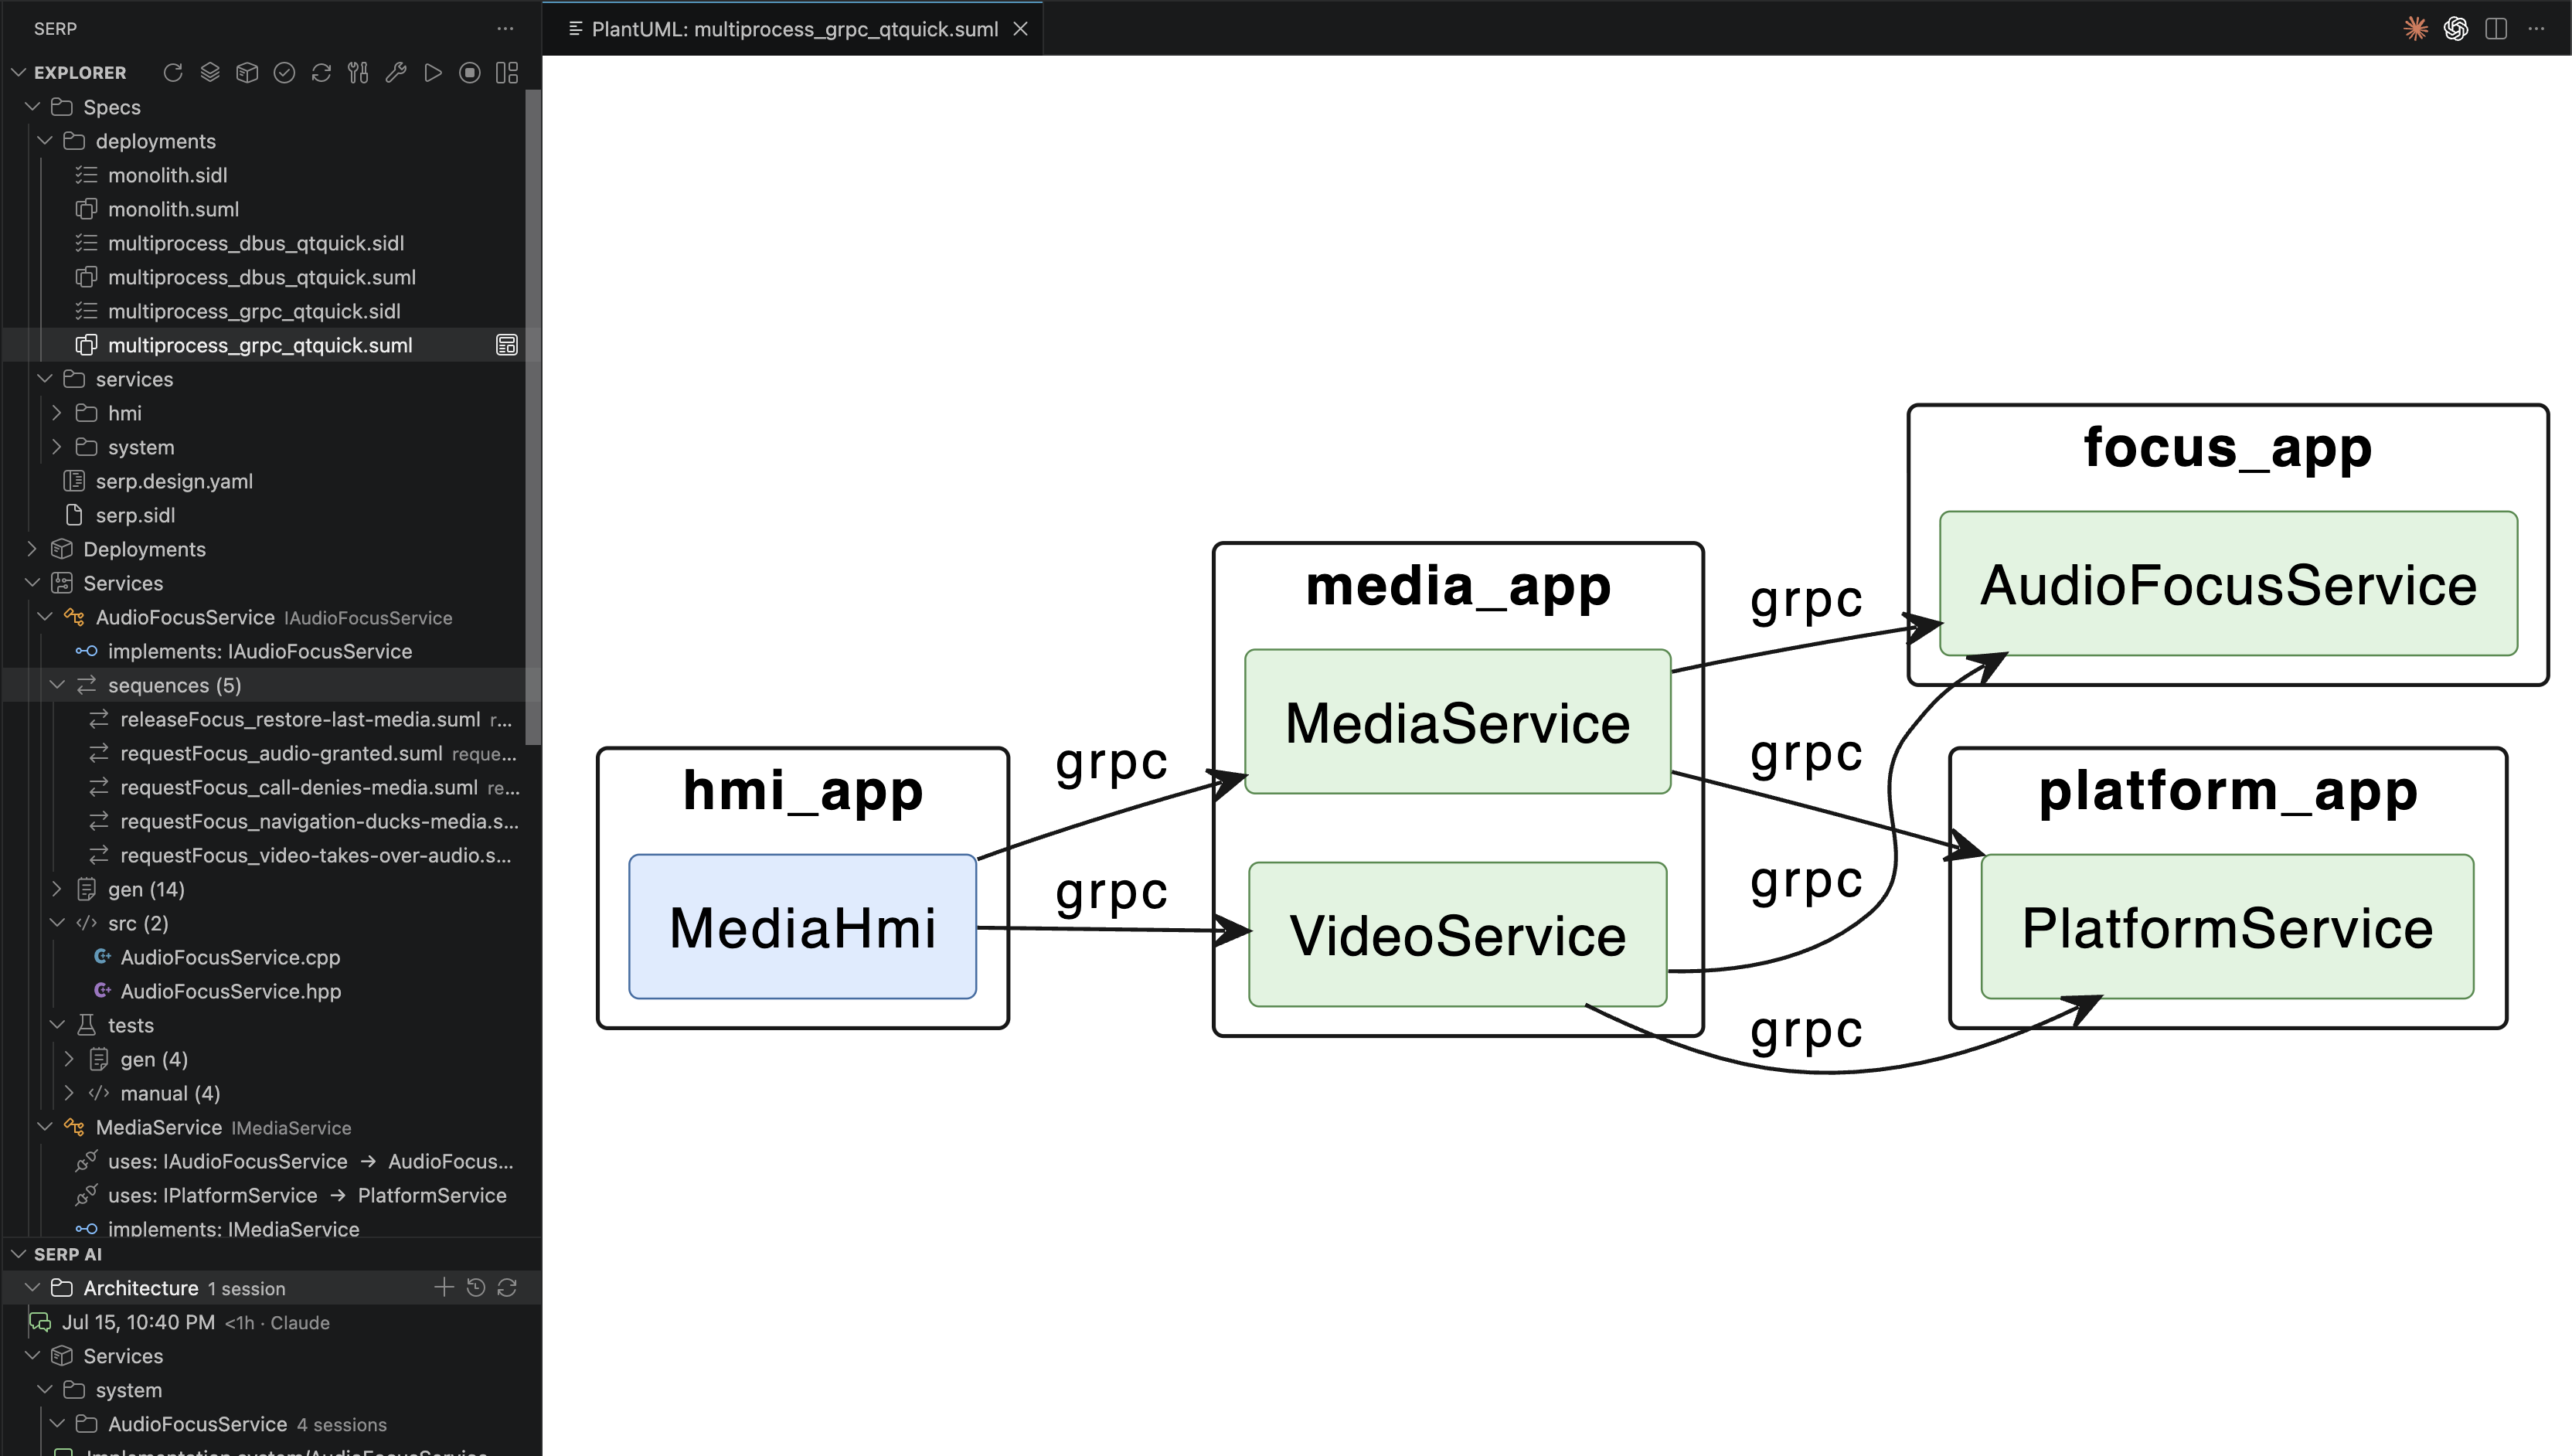This screenshot has height=1456, width=2572.
Task: Click the layout panels icon in Explorer toolbar
Action: pyautogui.click(x=507, y=73)
